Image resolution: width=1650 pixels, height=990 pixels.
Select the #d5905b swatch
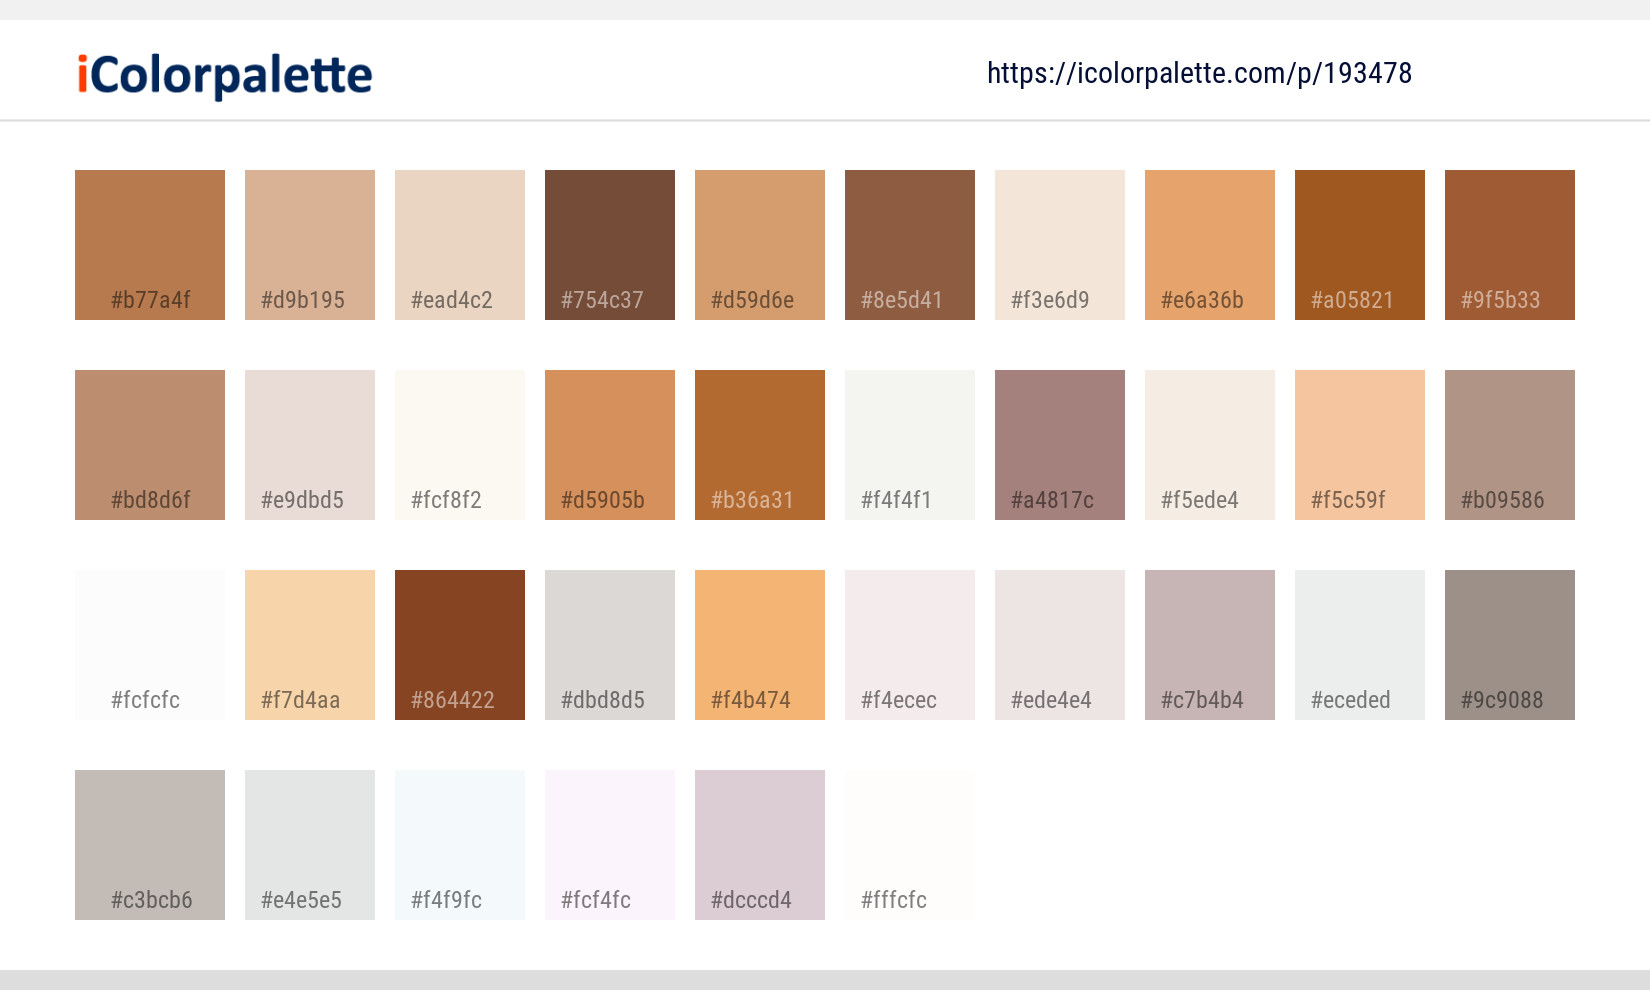[609, 444]
